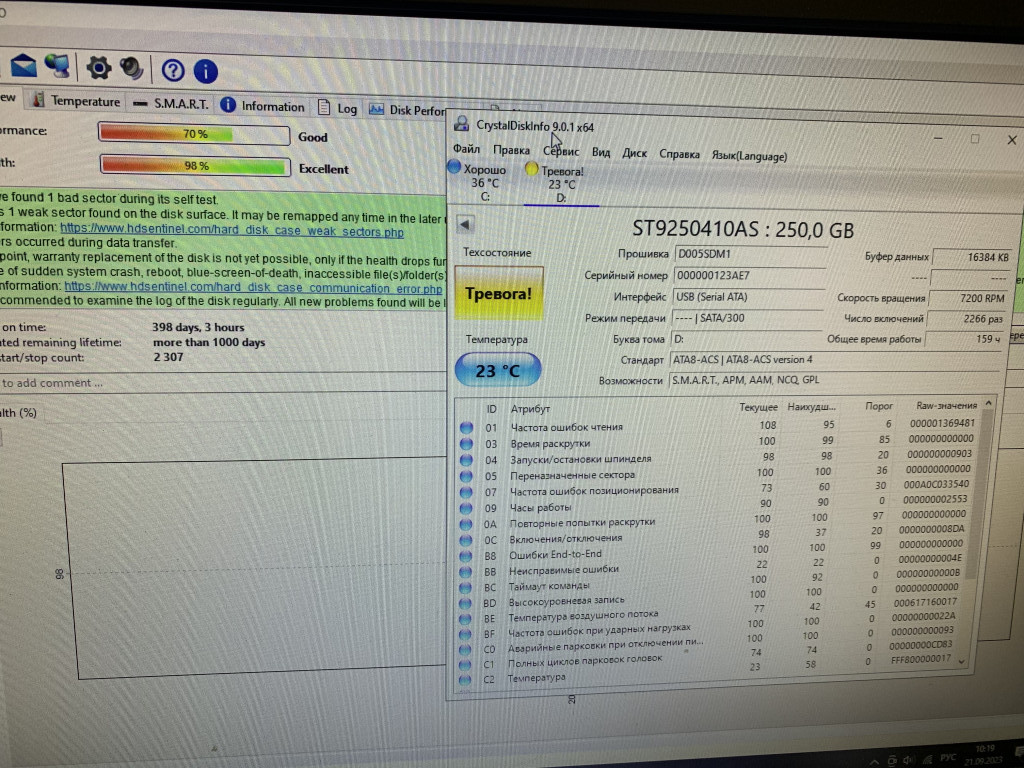The image size is (1024, 768).
Task: Select attribute row 07 Частота ошибок позиционирования
Action: [x=714, y=488]
